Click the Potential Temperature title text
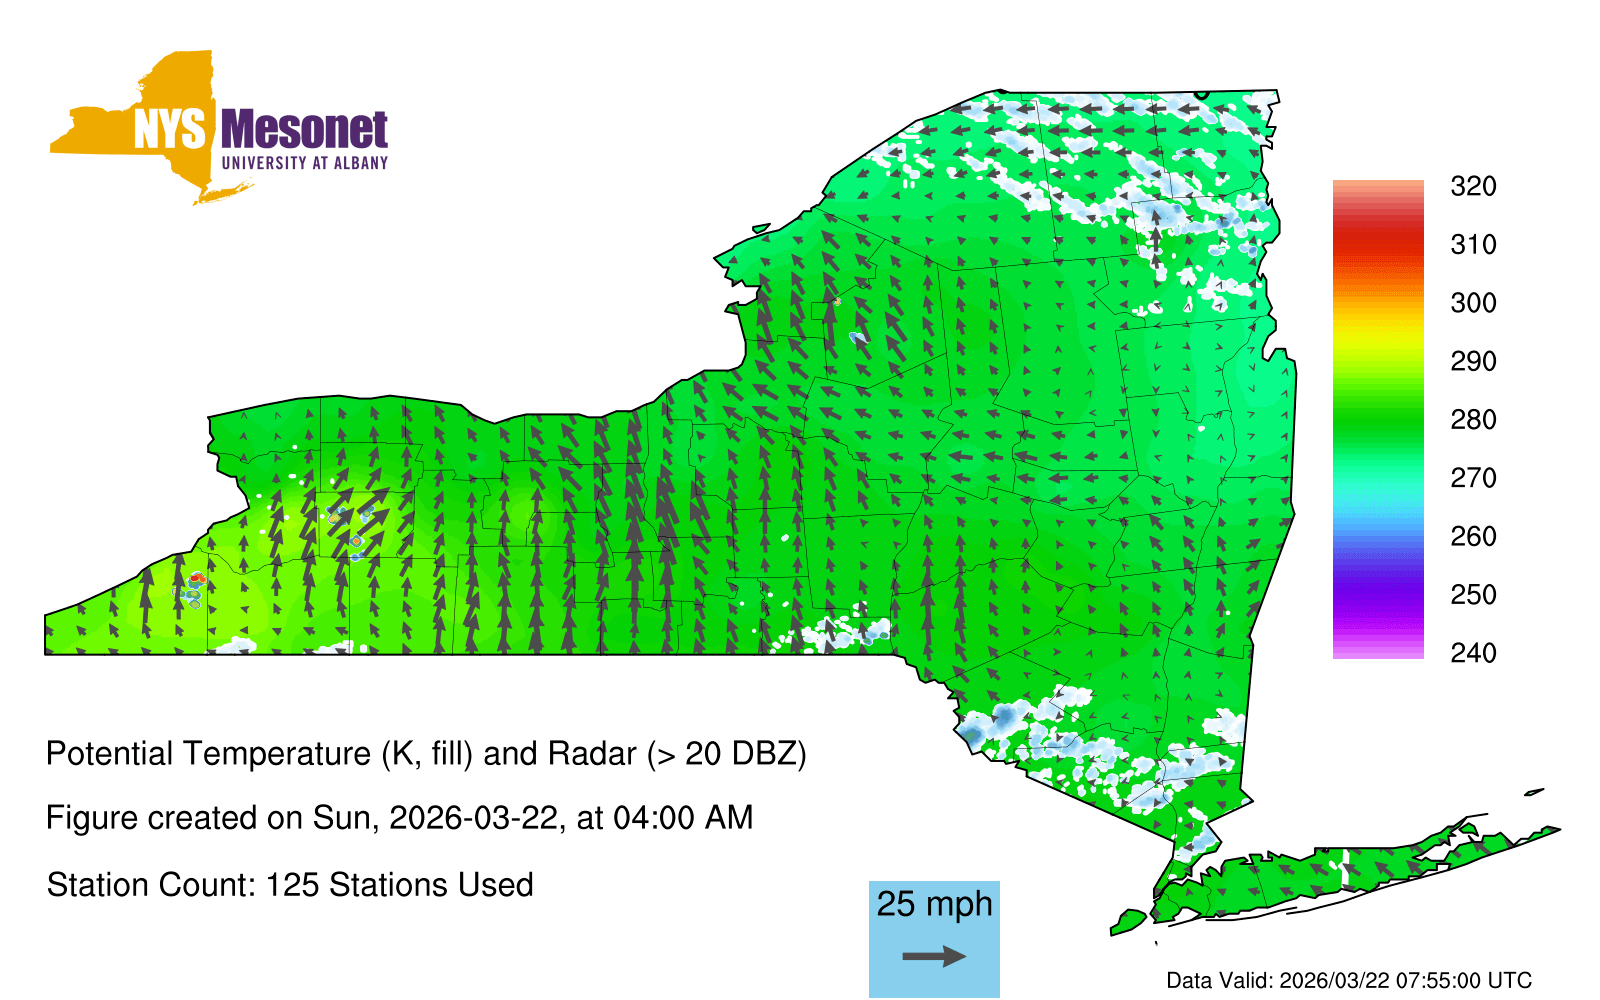Screen dimensions: 1600x1000 [x=426, y=754]
